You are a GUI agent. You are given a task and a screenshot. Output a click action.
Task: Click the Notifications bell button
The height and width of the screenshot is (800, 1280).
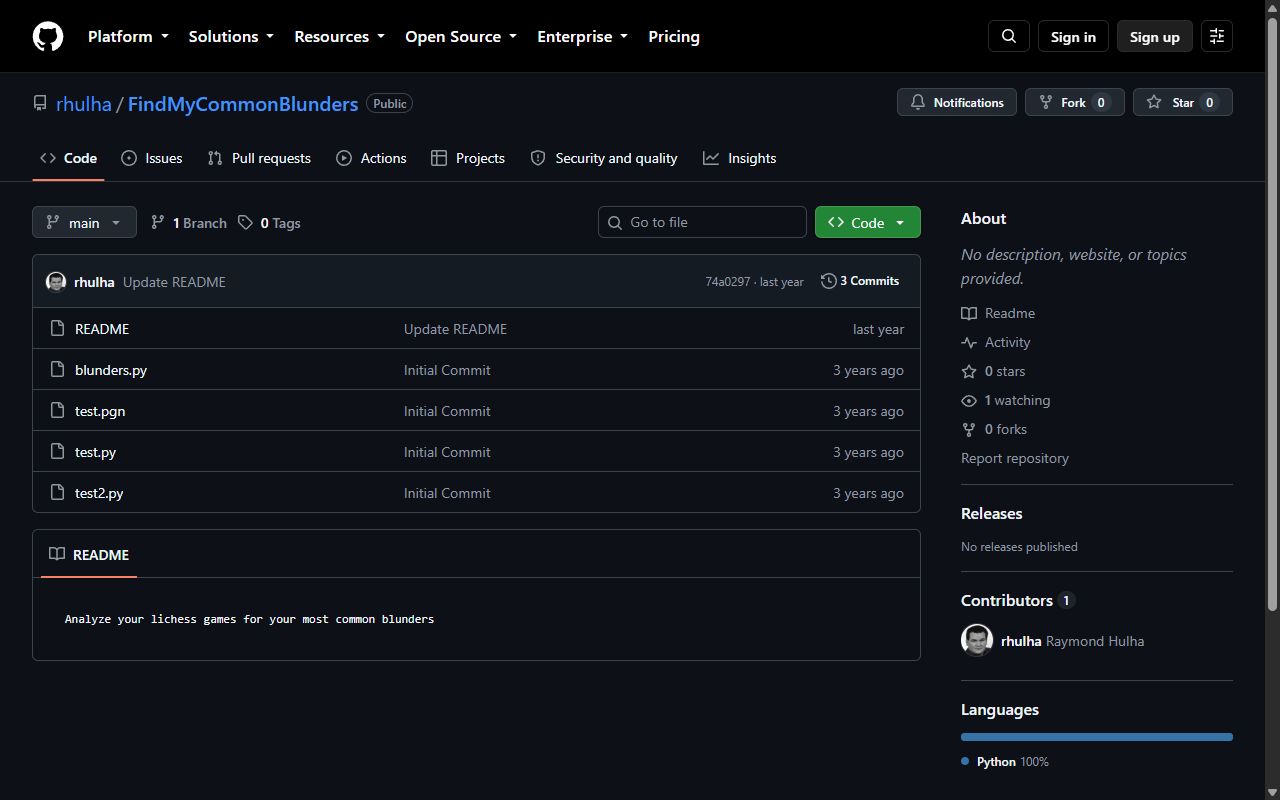tap(957, 102)
